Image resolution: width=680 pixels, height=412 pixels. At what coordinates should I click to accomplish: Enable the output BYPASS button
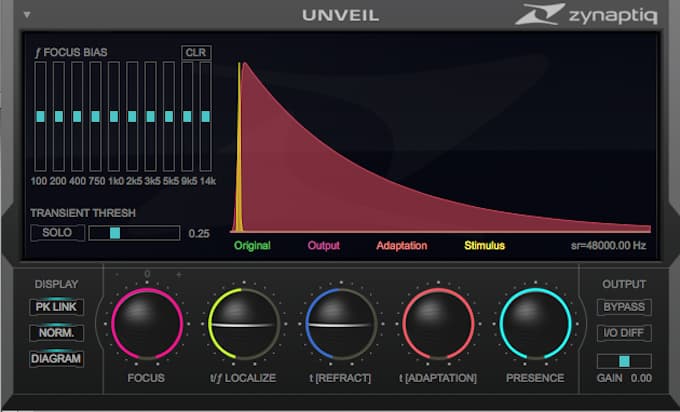(x=624, y=307)
